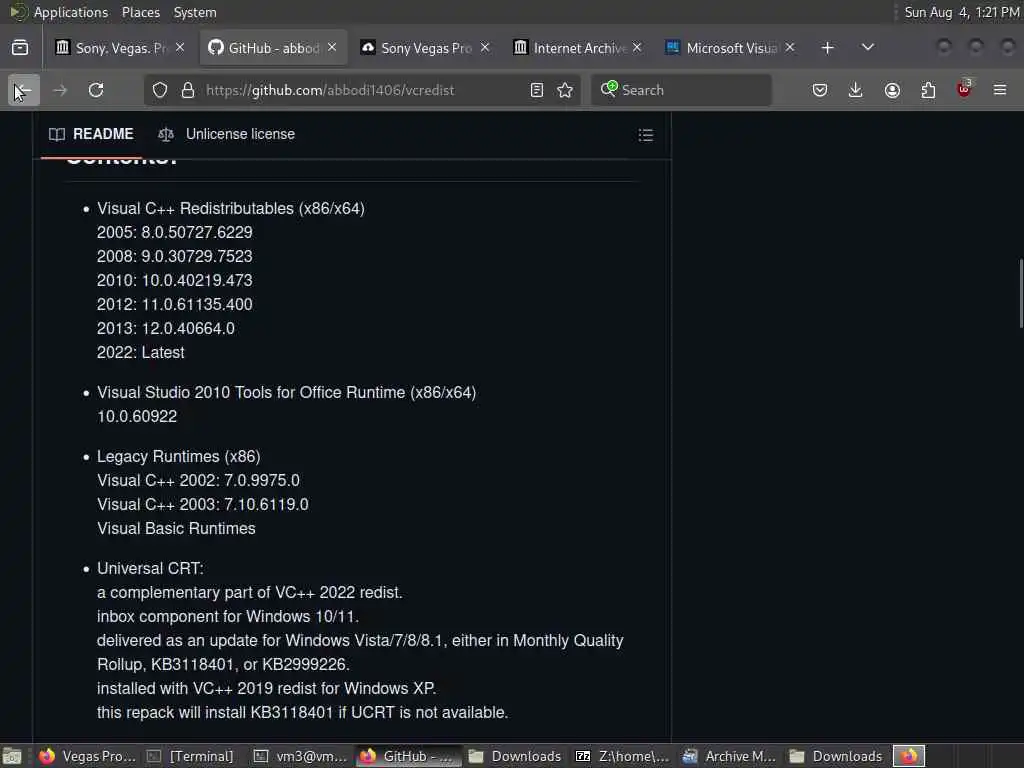Close the GitHub - abbodi tab
Viewport: 1024px width, 768px height.
[x=332, y=48]
